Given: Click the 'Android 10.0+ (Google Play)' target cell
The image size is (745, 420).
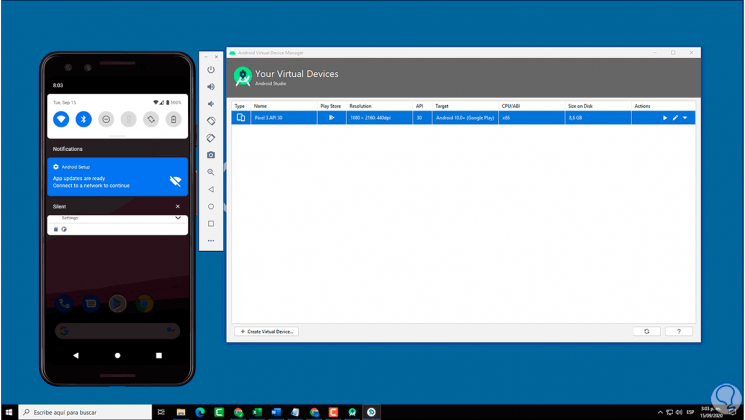Looking at the screenshot, I should (x=465, y=118).
